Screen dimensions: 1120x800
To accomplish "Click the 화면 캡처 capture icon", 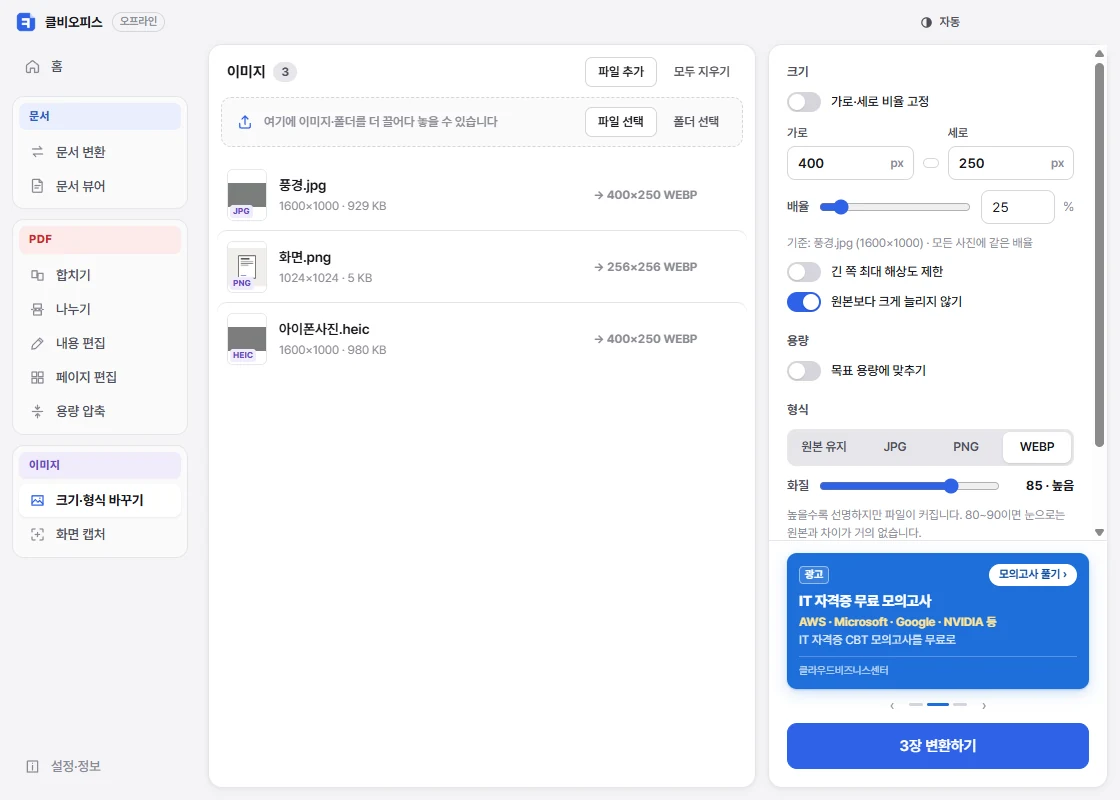I will pyautogui.click(x=37, y=534).
